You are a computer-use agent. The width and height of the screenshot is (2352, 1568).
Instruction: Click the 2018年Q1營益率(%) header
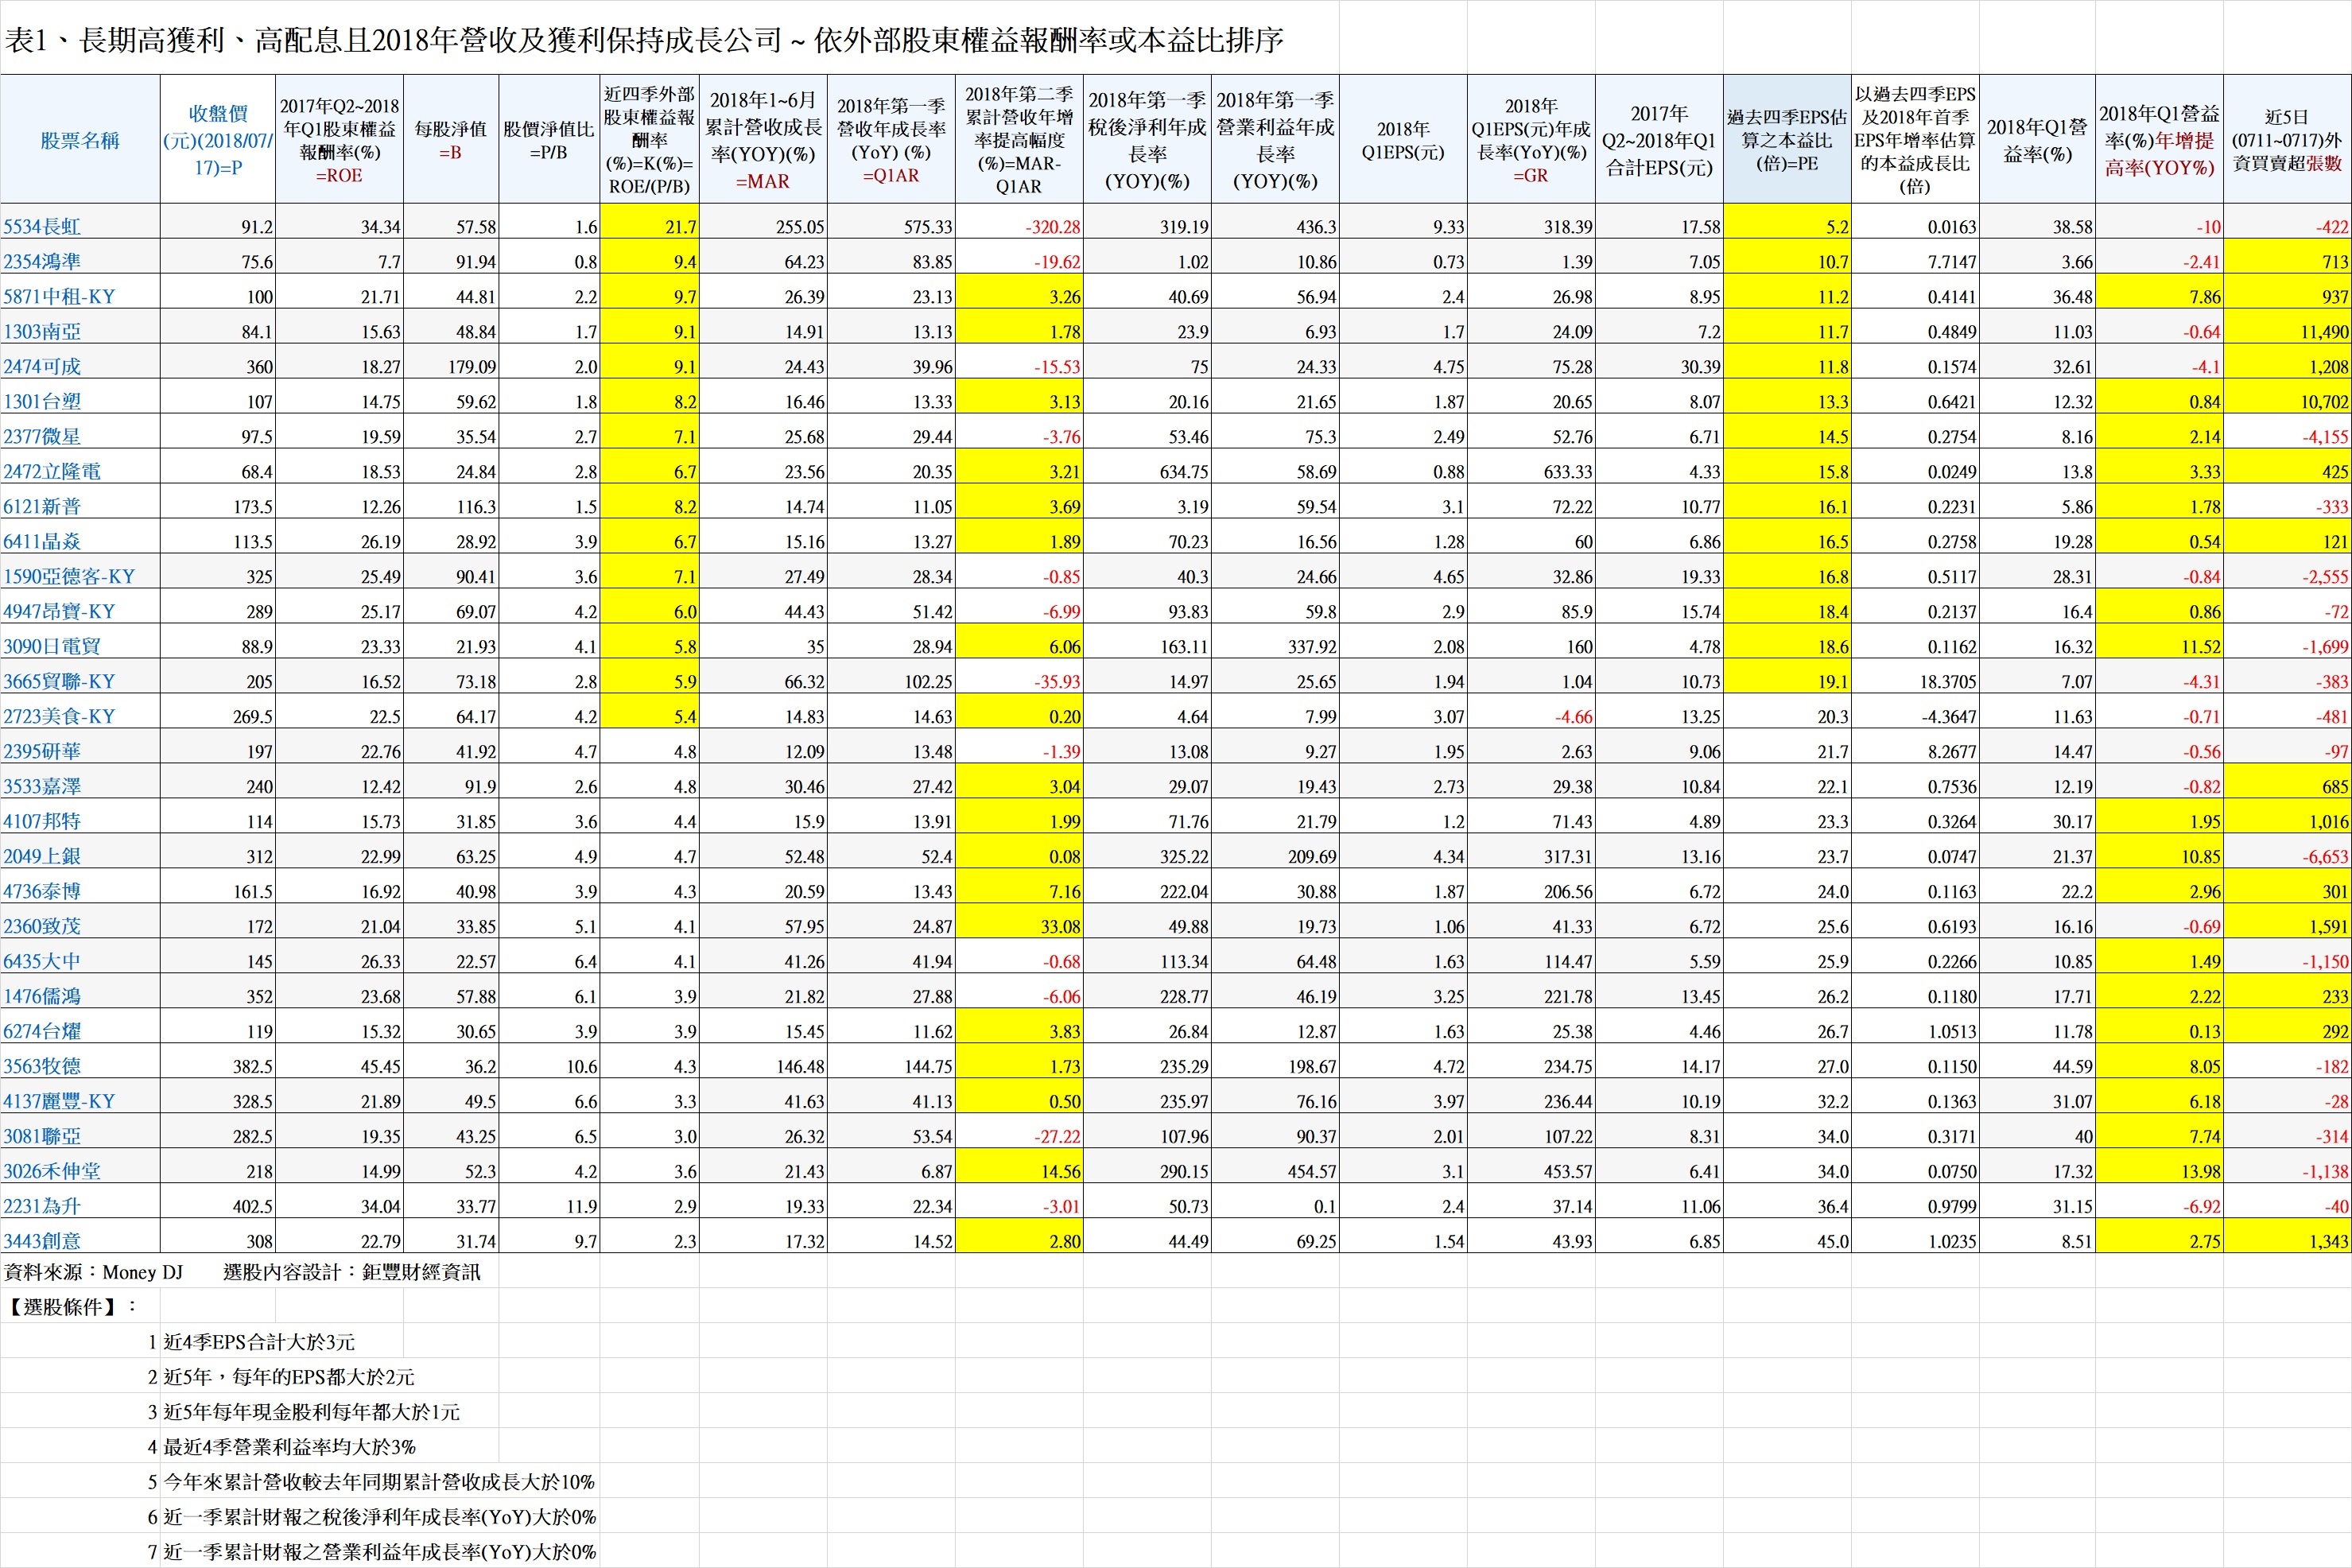pyautogui.click(x=2037, y=140)
